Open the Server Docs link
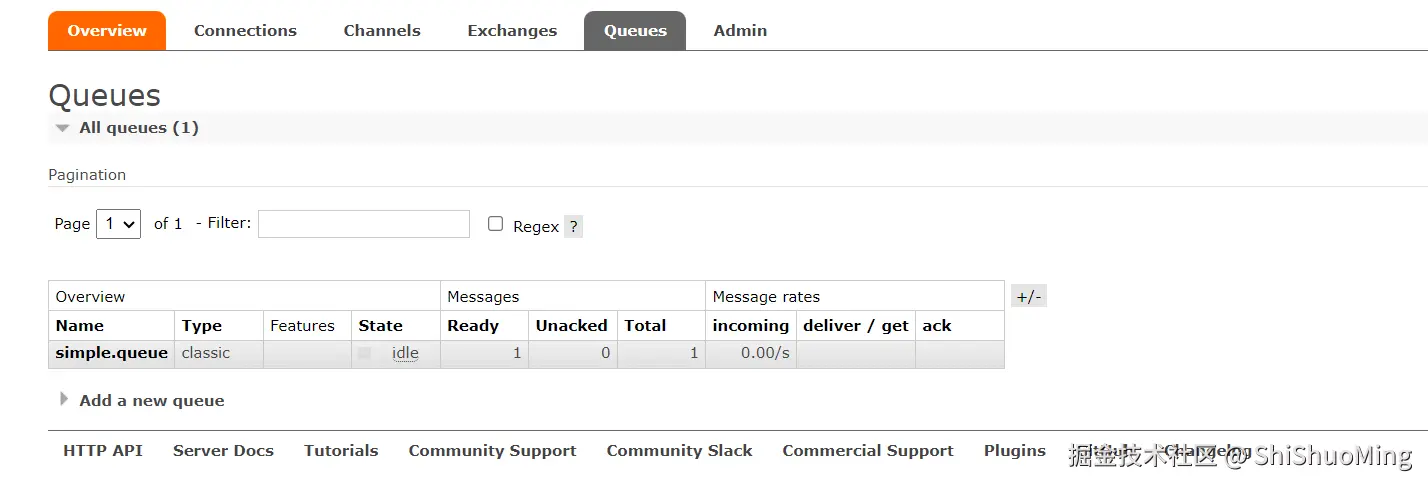The height and width of the screenshot is (488, 1428). pyautogui.click(x=223, y=450)
